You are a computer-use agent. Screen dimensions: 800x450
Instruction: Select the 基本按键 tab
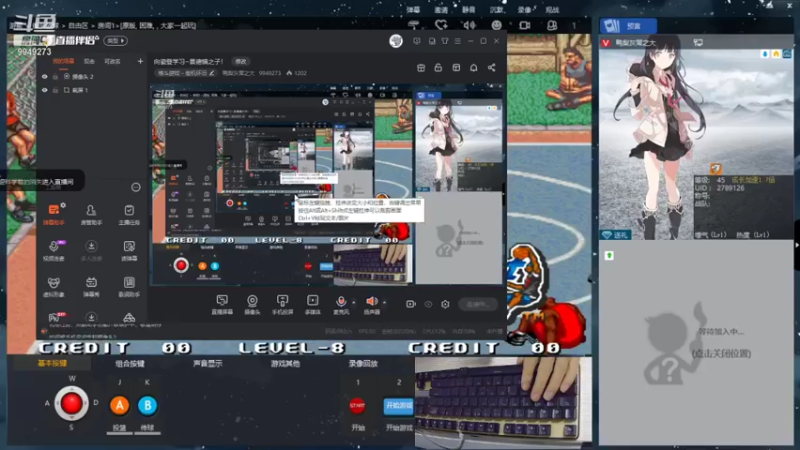pos(52,363)
